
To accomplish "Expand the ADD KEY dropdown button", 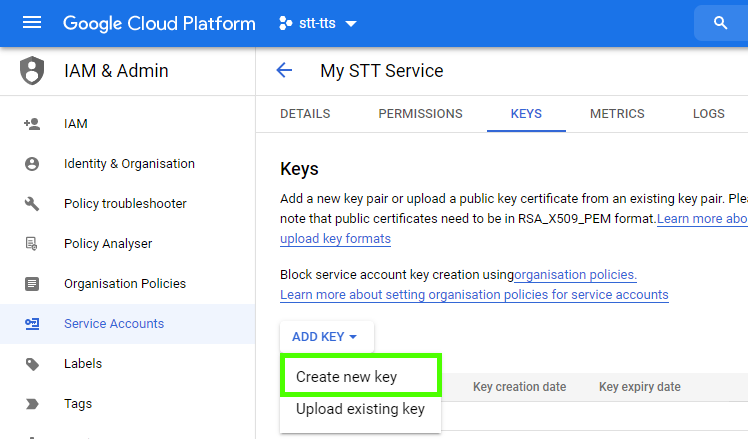I will coord(327,337).
